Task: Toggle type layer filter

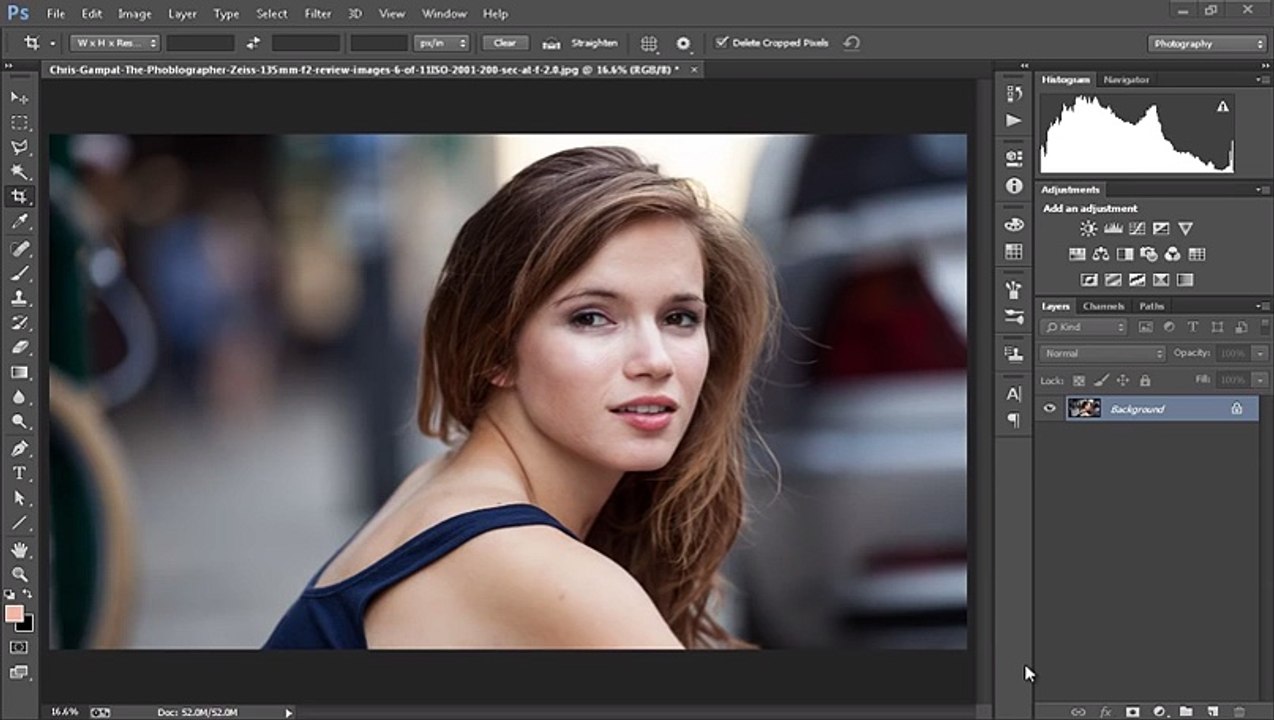Action: 1193,327
